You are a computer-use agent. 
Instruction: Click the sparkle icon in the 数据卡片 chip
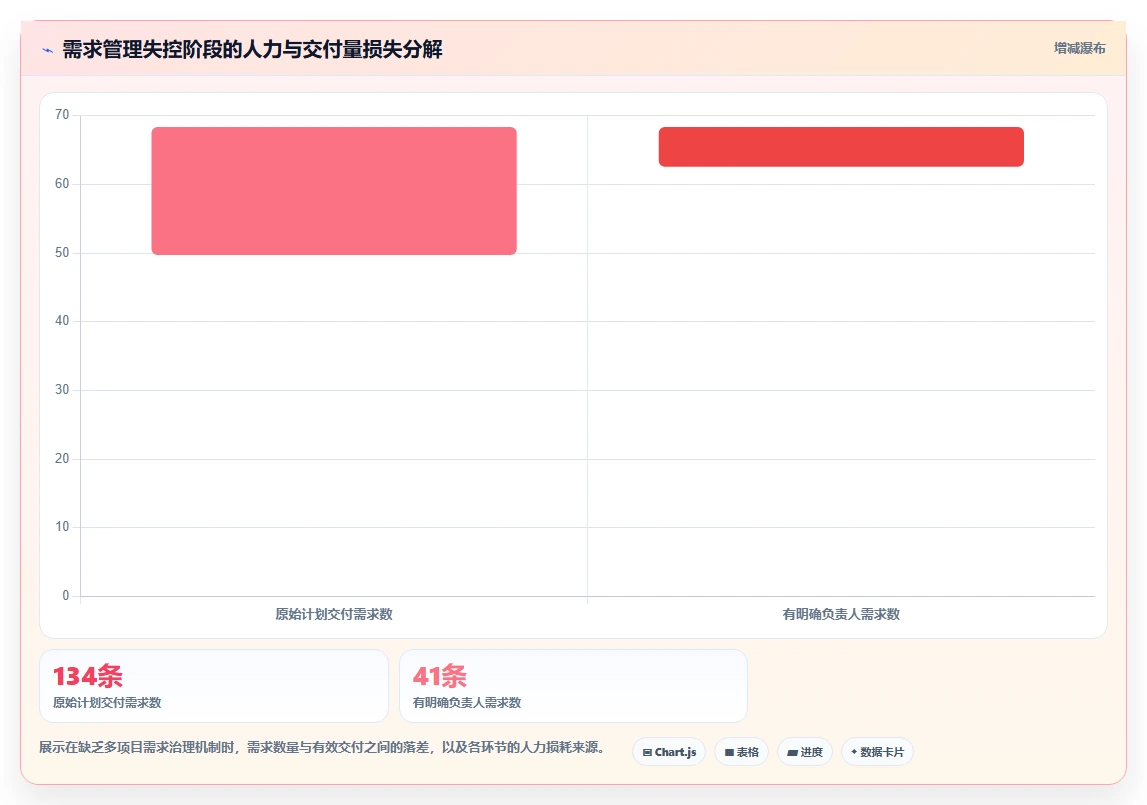click(854, 752)
